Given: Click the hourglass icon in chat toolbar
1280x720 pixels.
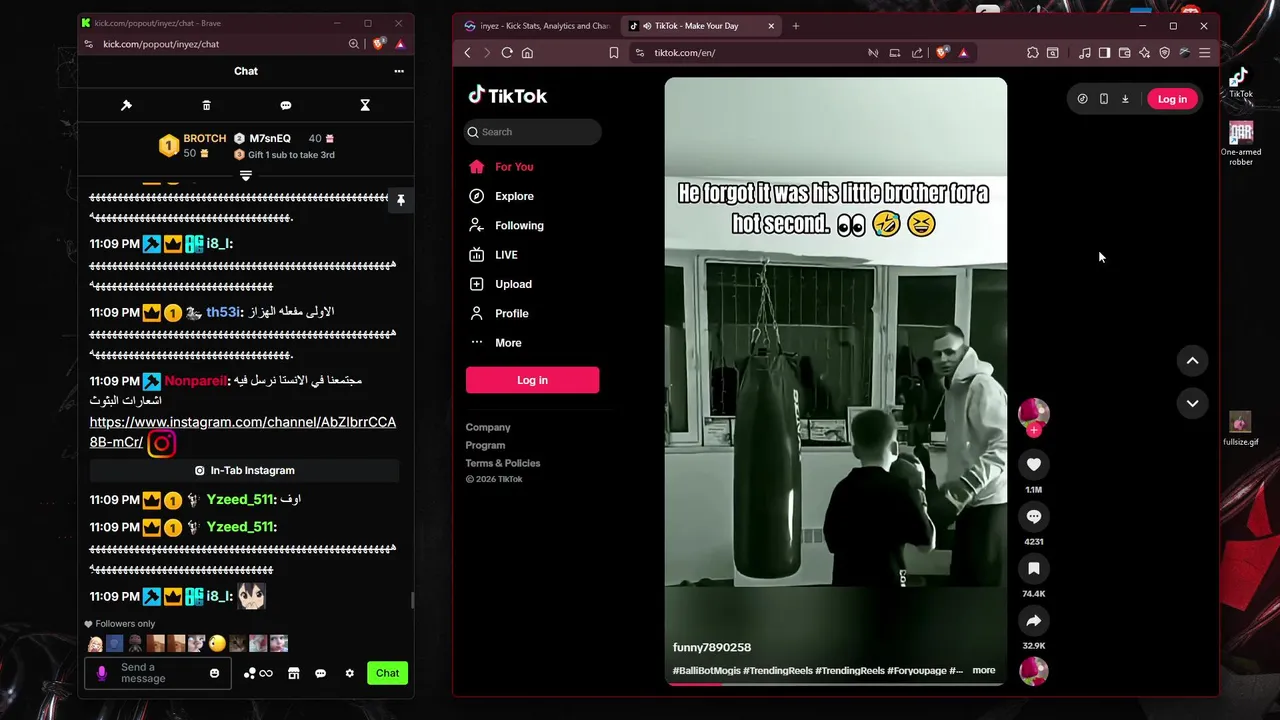Looking at the screenshot, I should click(365, 105).
